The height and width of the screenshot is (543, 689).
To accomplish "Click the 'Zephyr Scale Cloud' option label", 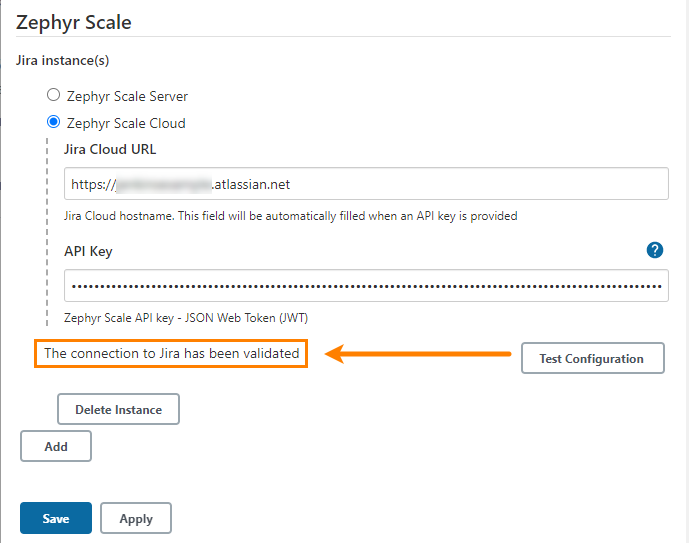I will [125, 124].
